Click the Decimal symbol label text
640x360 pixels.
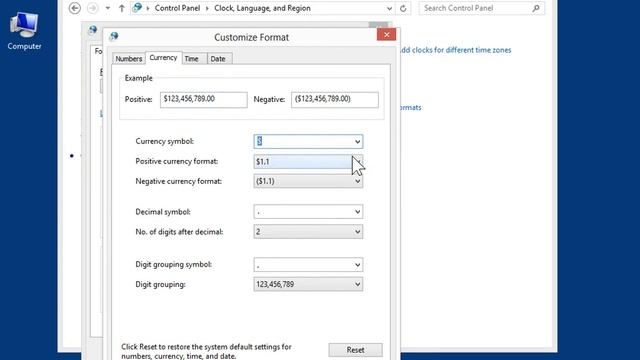pos(163,212)
